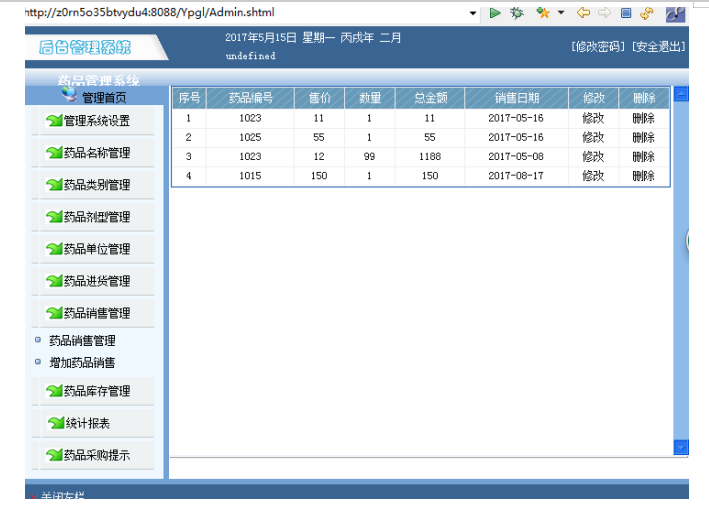Click the 药品编号 column header

(x=251, y=98)
